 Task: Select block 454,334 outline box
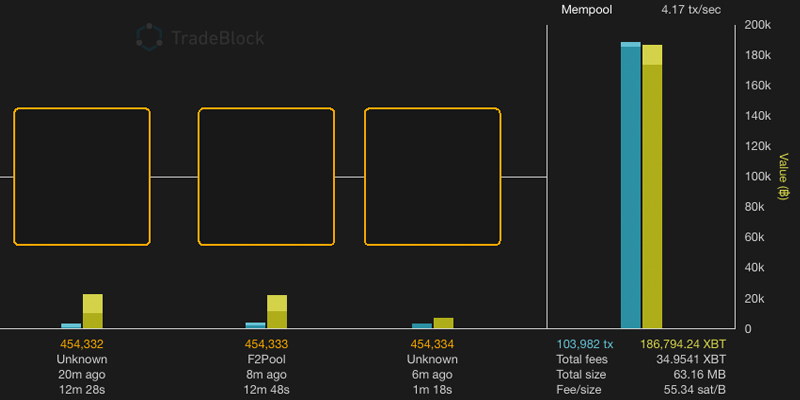[432, 177]
